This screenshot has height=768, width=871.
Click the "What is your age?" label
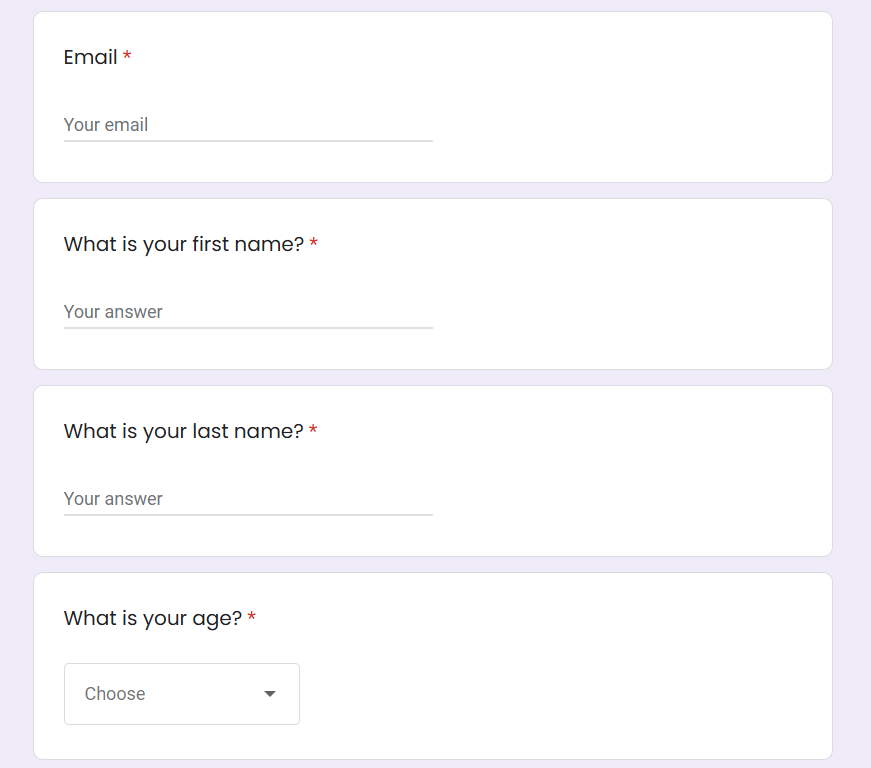click(153, 619)
